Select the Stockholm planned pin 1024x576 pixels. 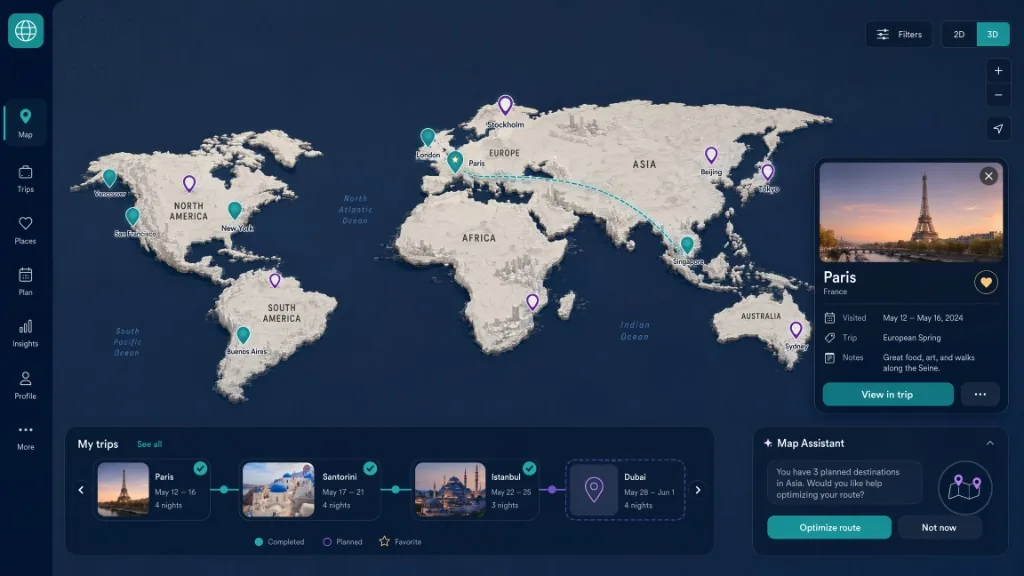[x=505, y=104]
